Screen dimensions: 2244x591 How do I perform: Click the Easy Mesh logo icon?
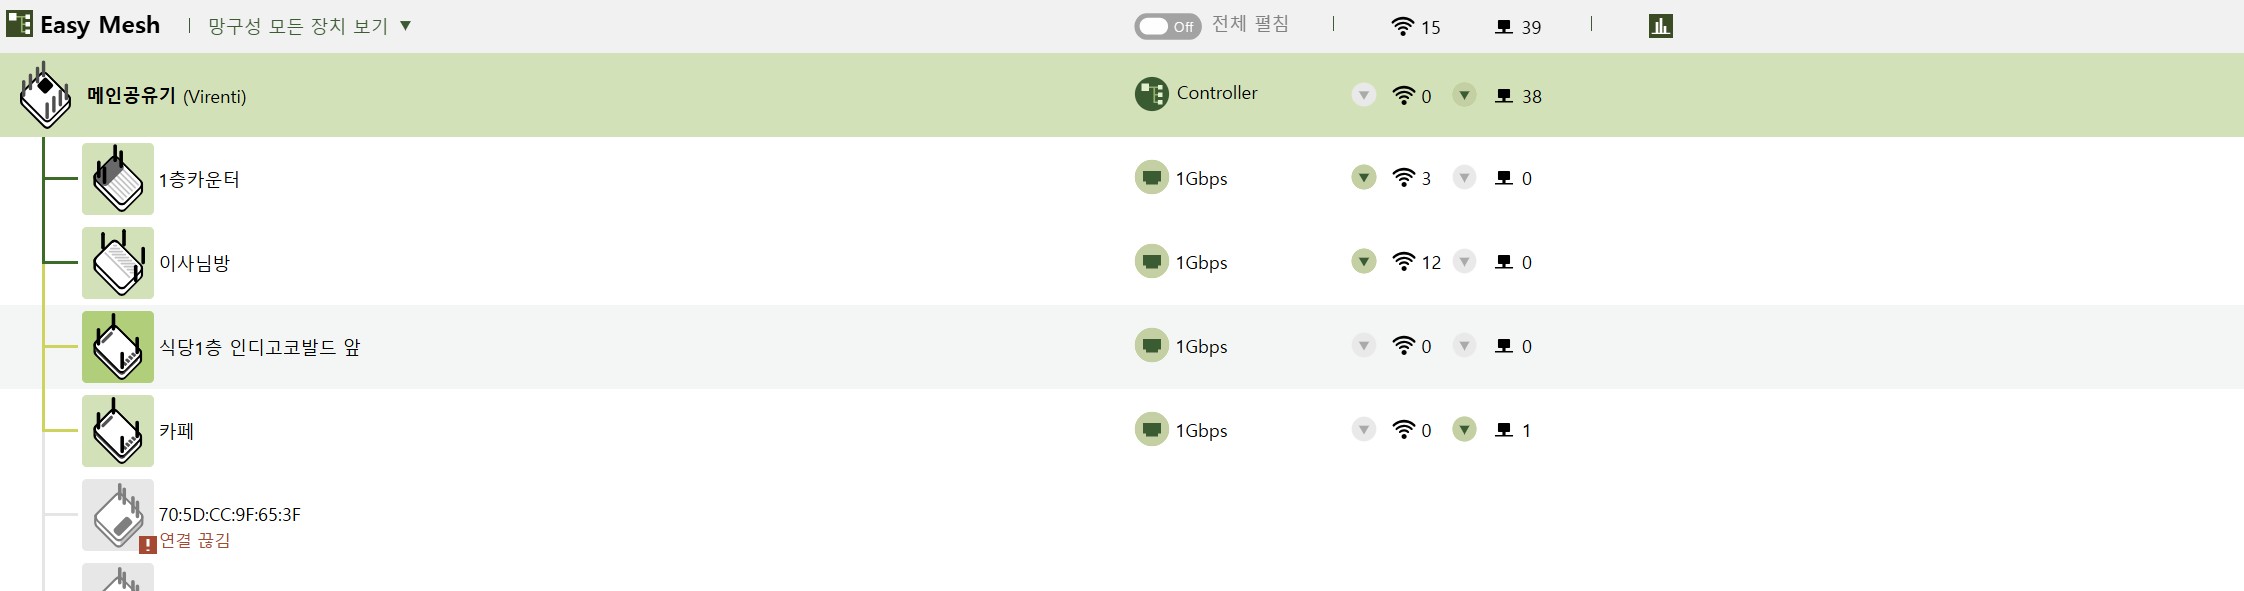click(19, 24)
